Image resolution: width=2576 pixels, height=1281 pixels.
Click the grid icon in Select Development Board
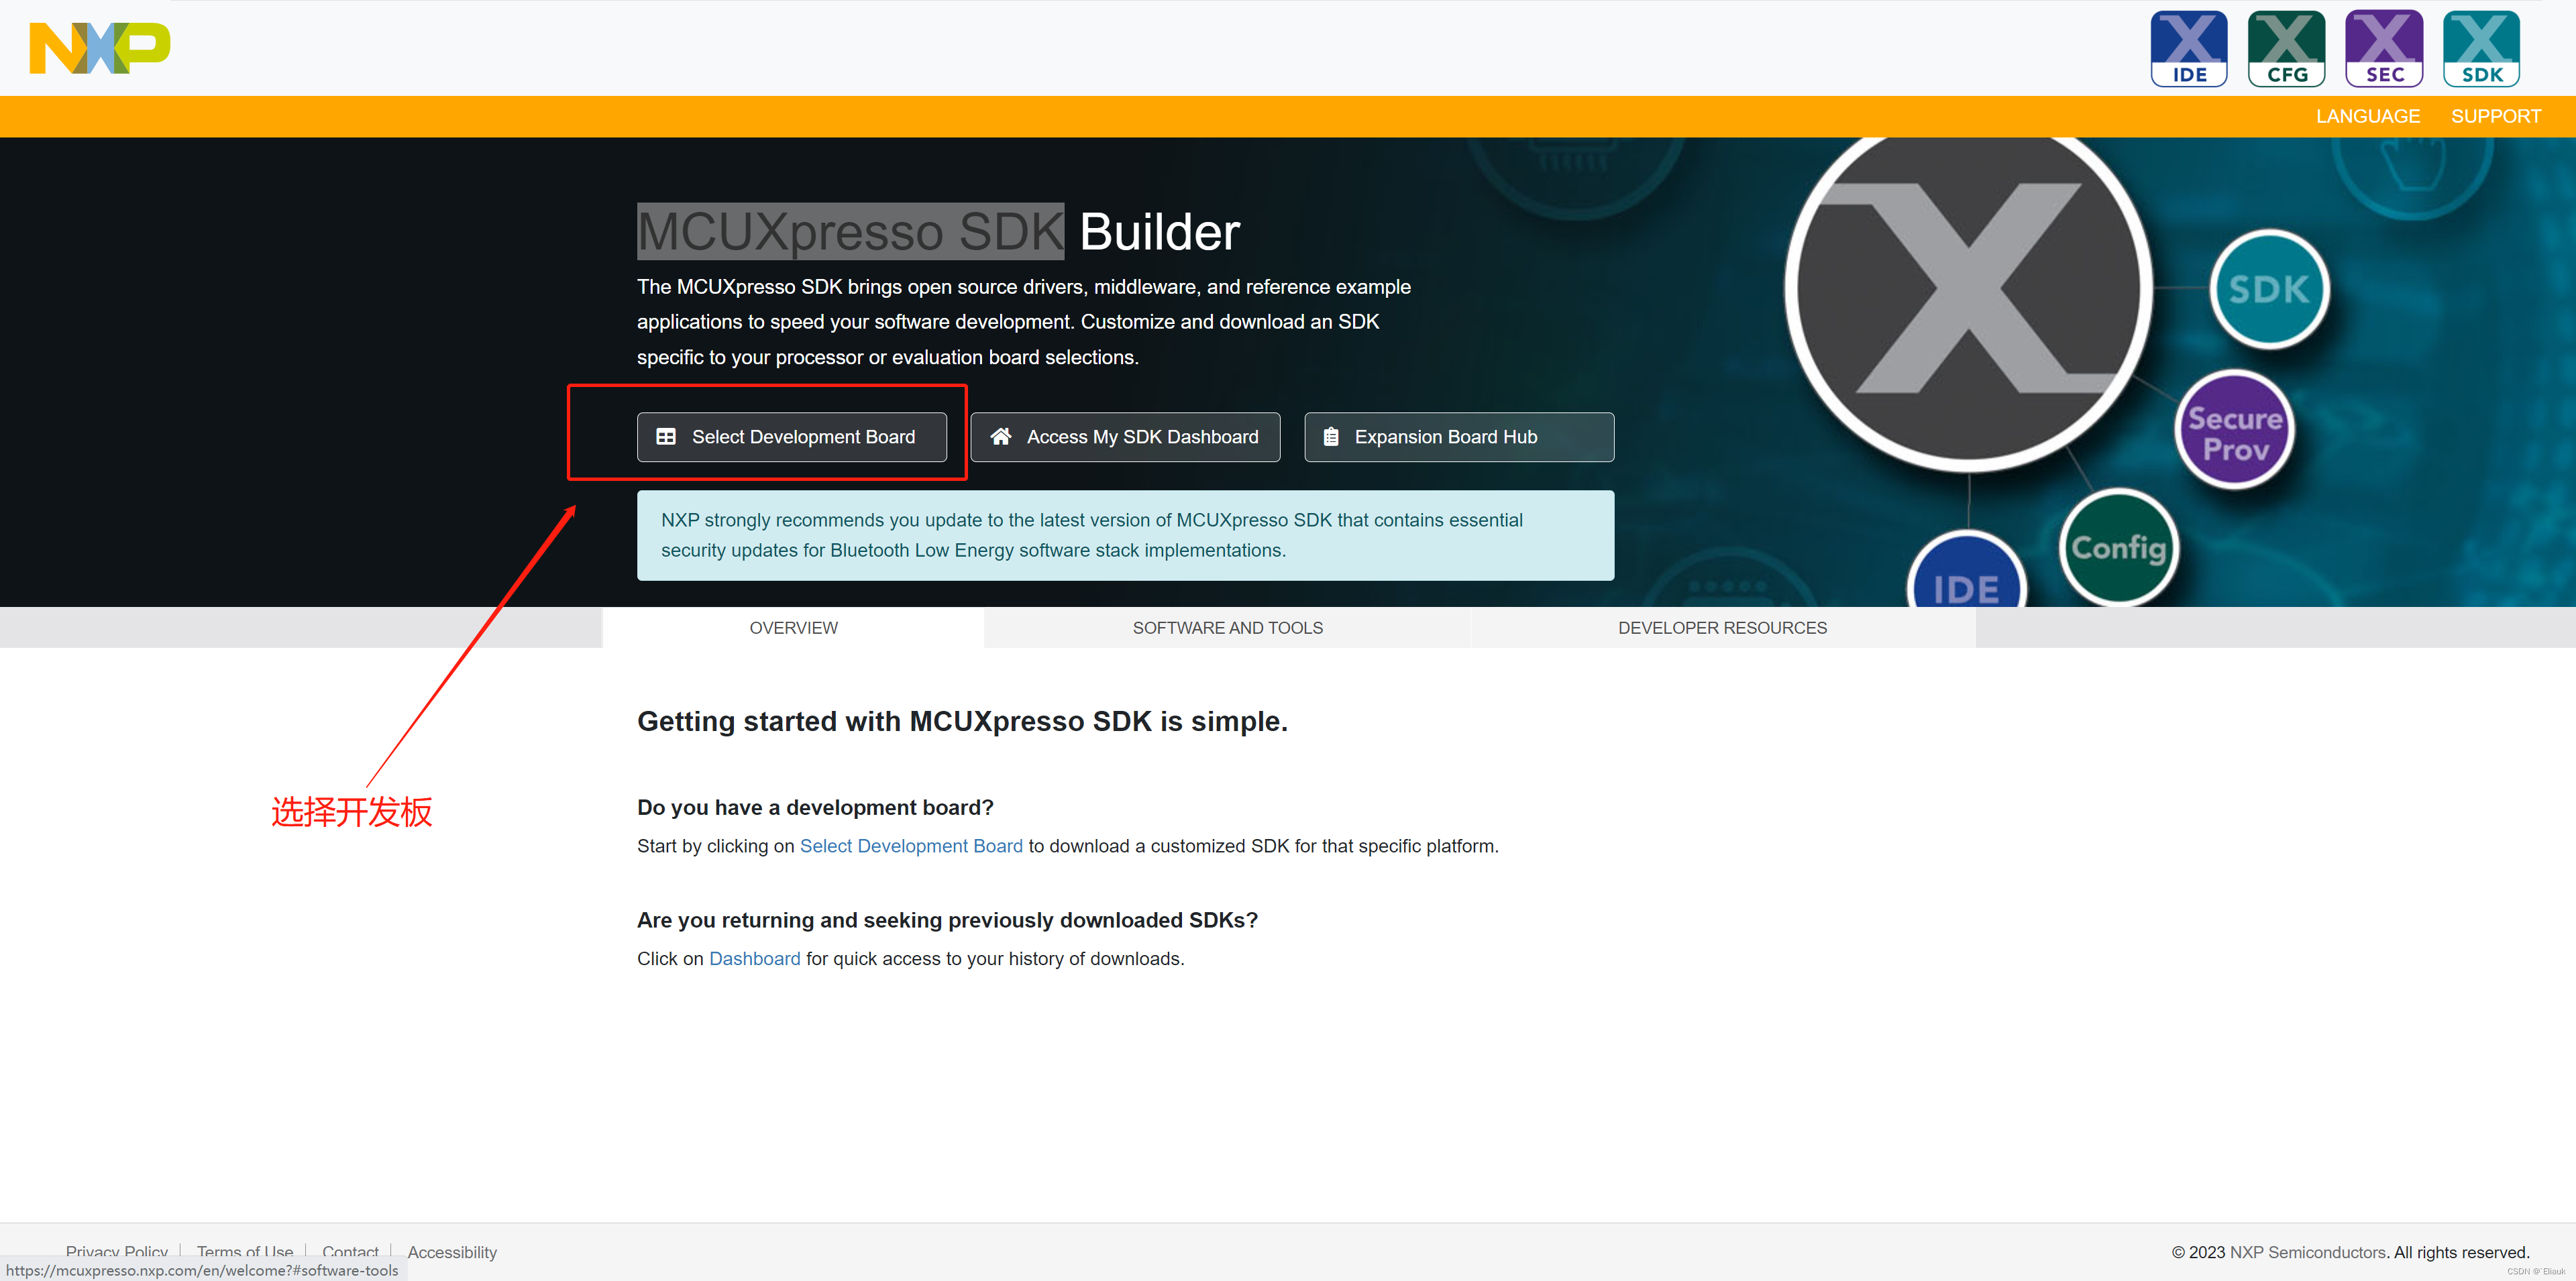[666, 437]
